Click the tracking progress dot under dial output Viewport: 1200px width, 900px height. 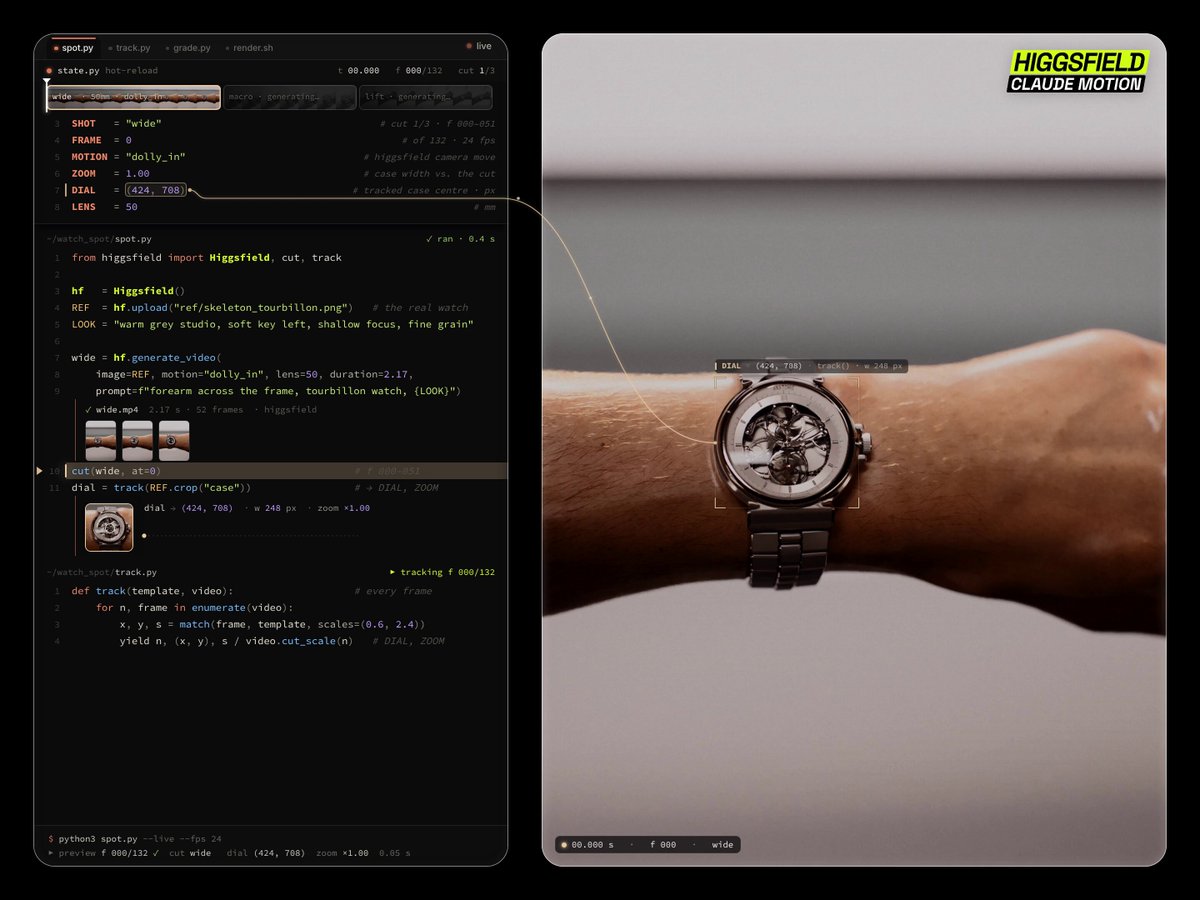pos(145,536)
